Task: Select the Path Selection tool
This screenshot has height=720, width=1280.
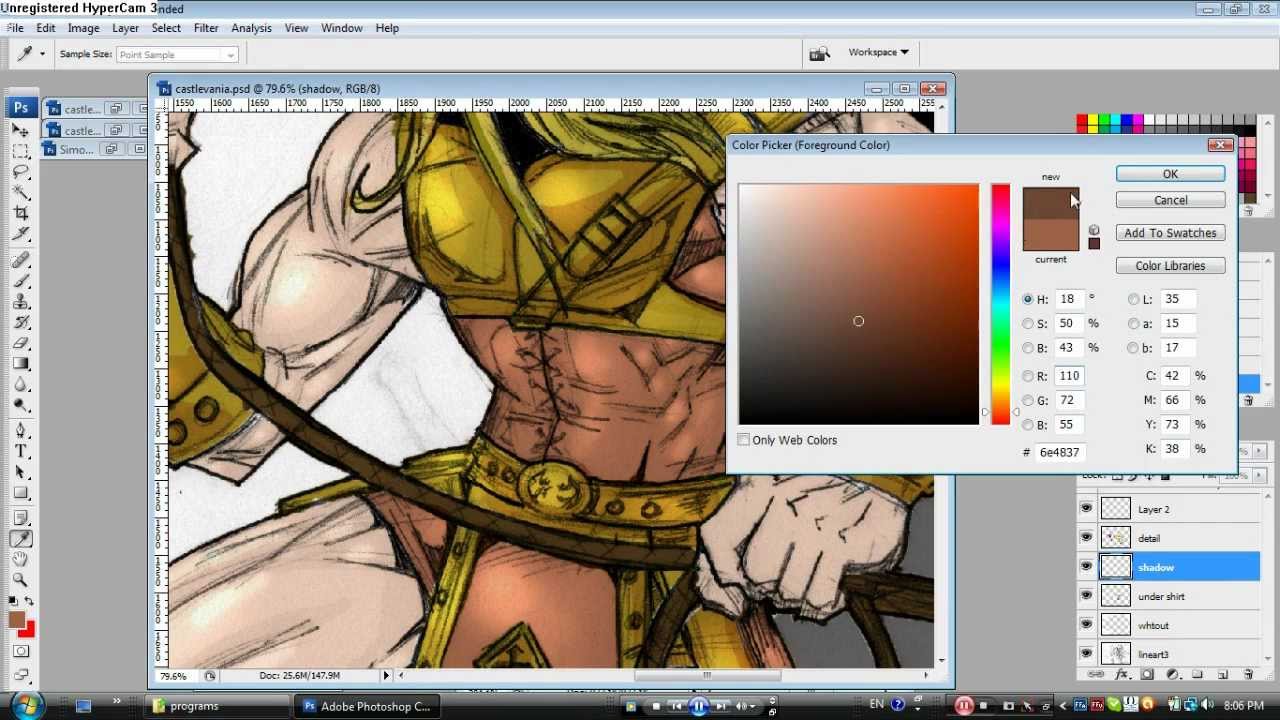Action: tap(21, 472)
